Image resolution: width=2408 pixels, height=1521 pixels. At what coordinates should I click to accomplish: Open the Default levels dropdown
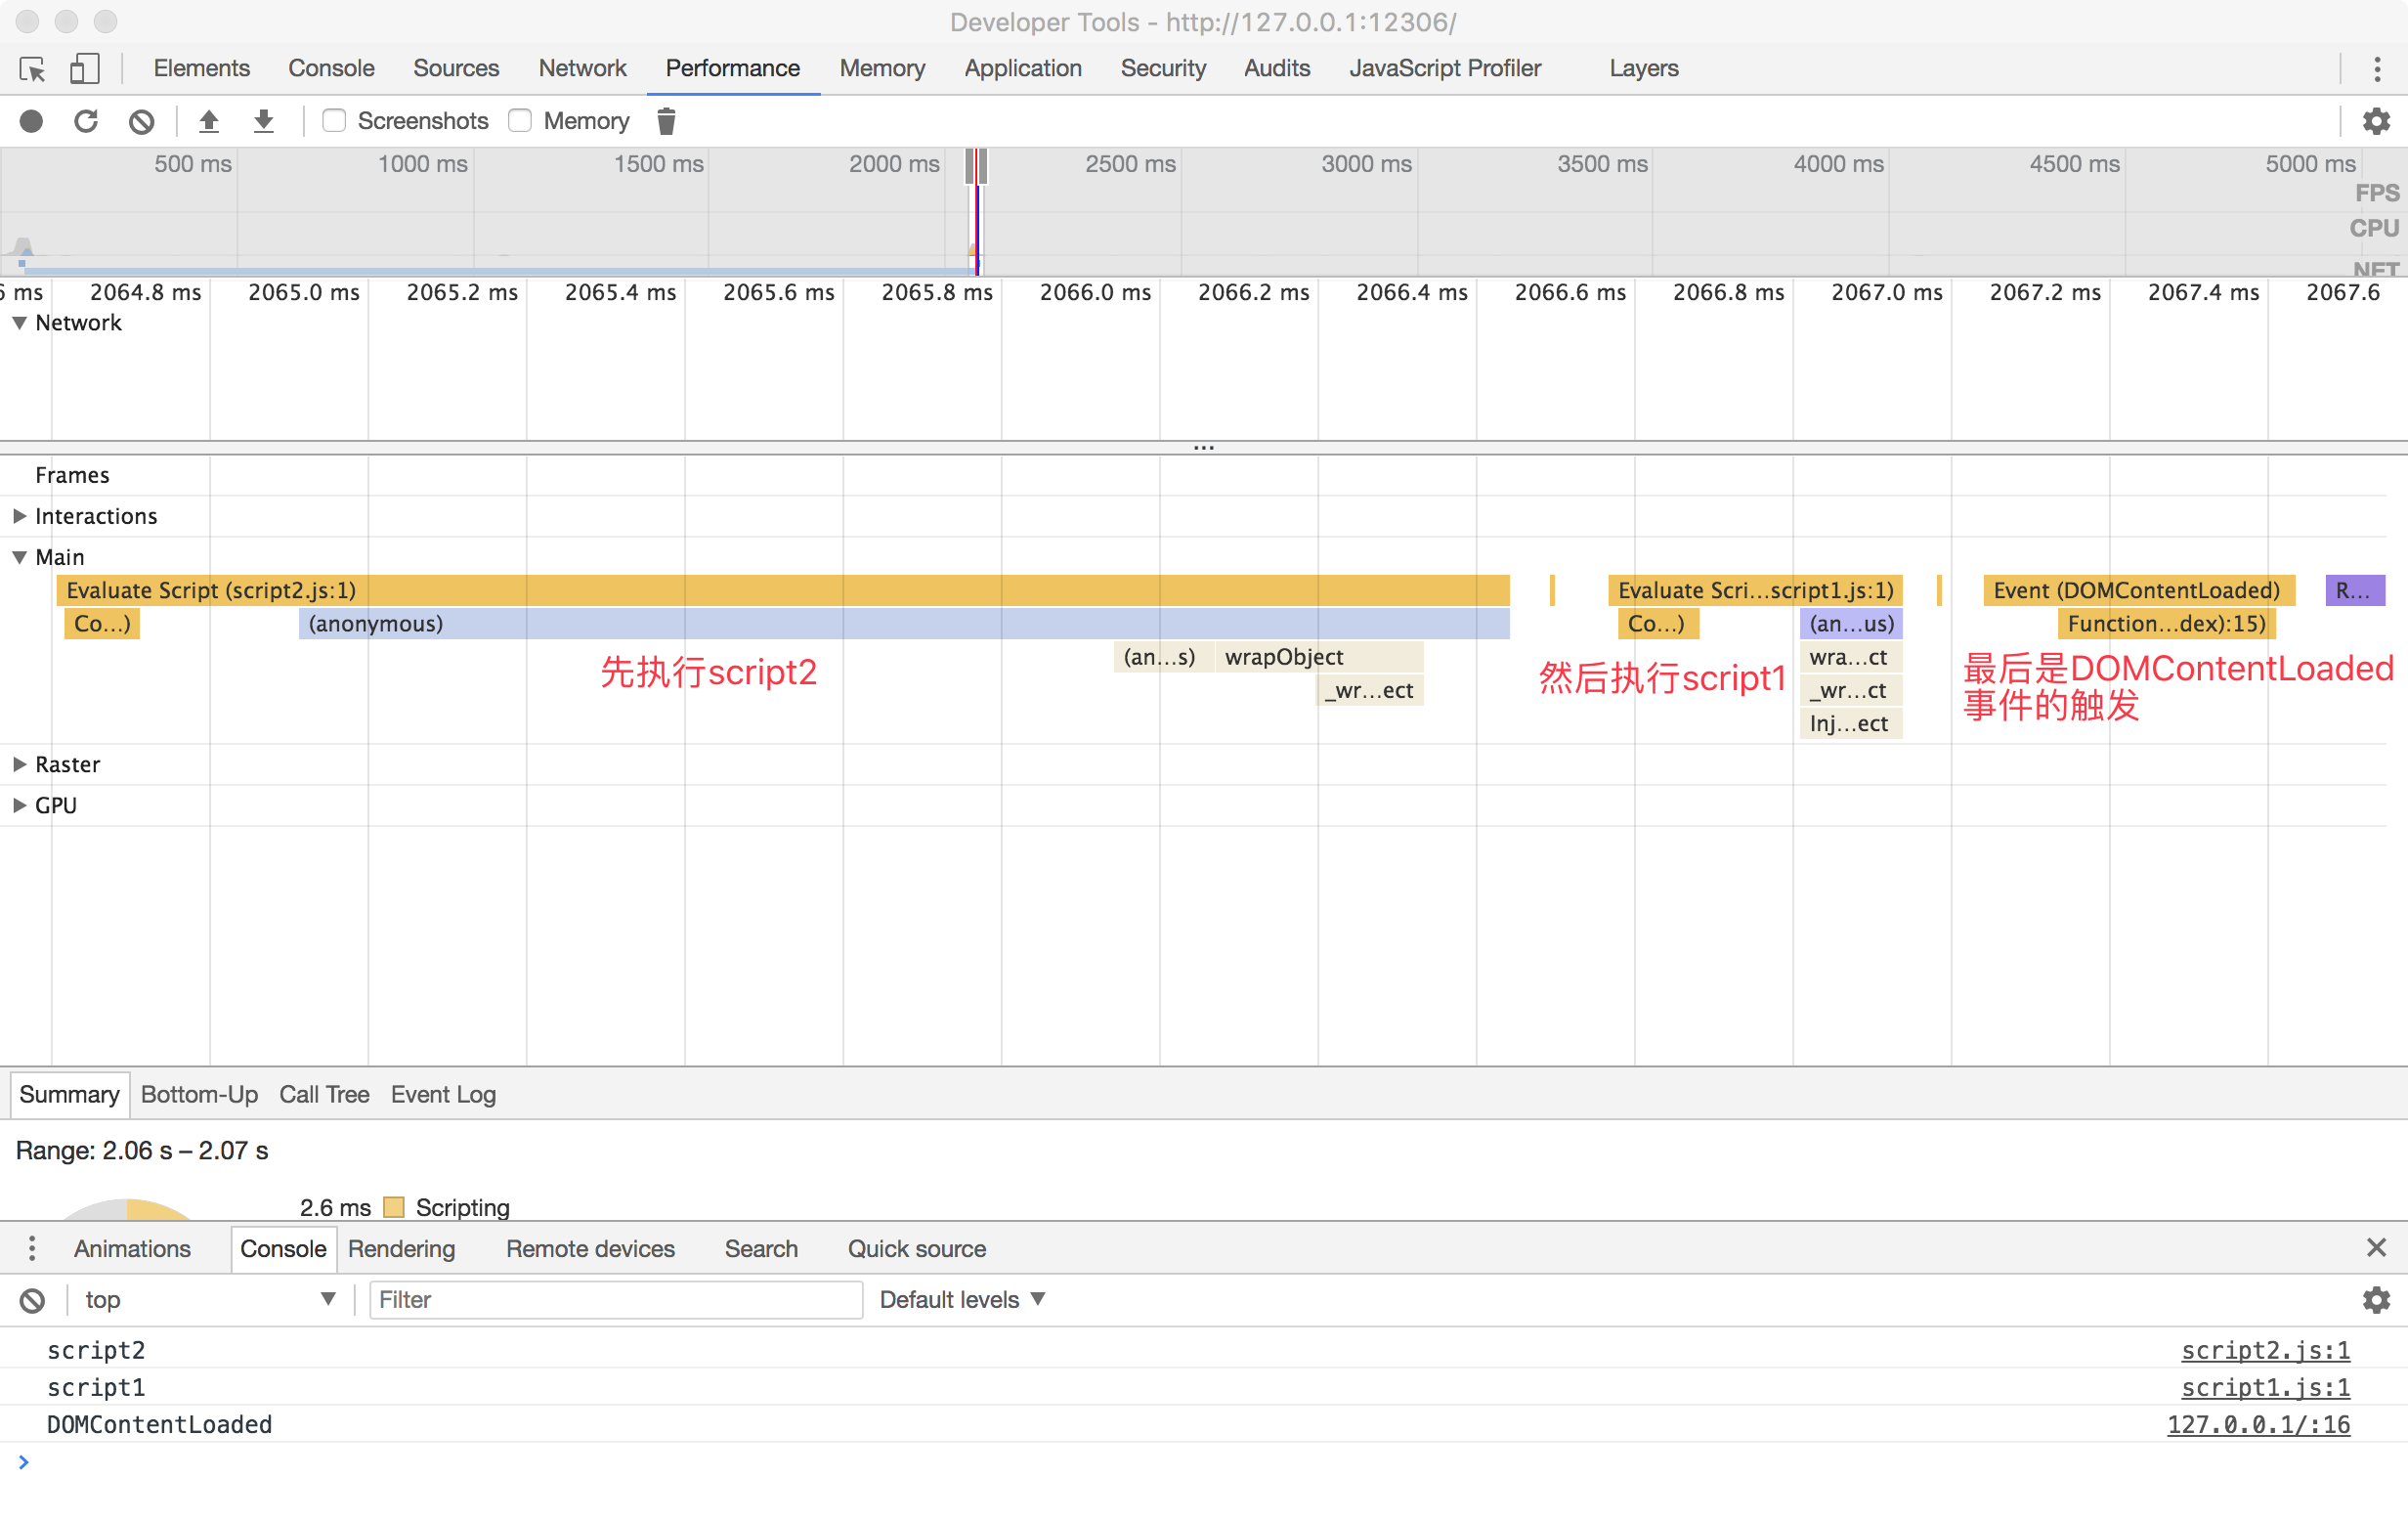(961, 1300)
